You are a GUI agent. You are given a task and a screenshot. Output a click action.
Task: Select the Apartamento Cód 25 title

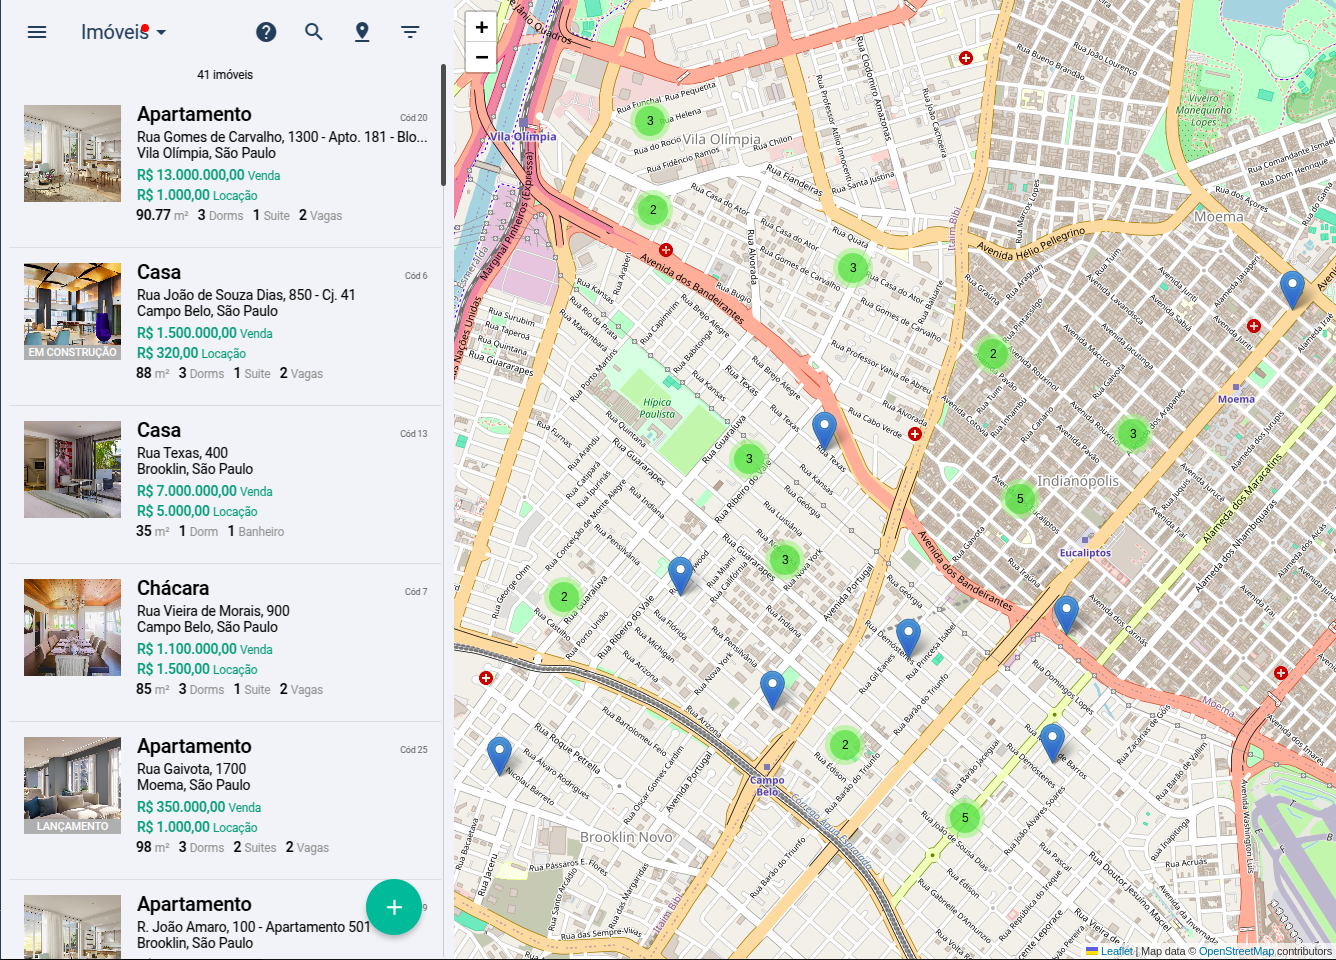coord(194,746)
